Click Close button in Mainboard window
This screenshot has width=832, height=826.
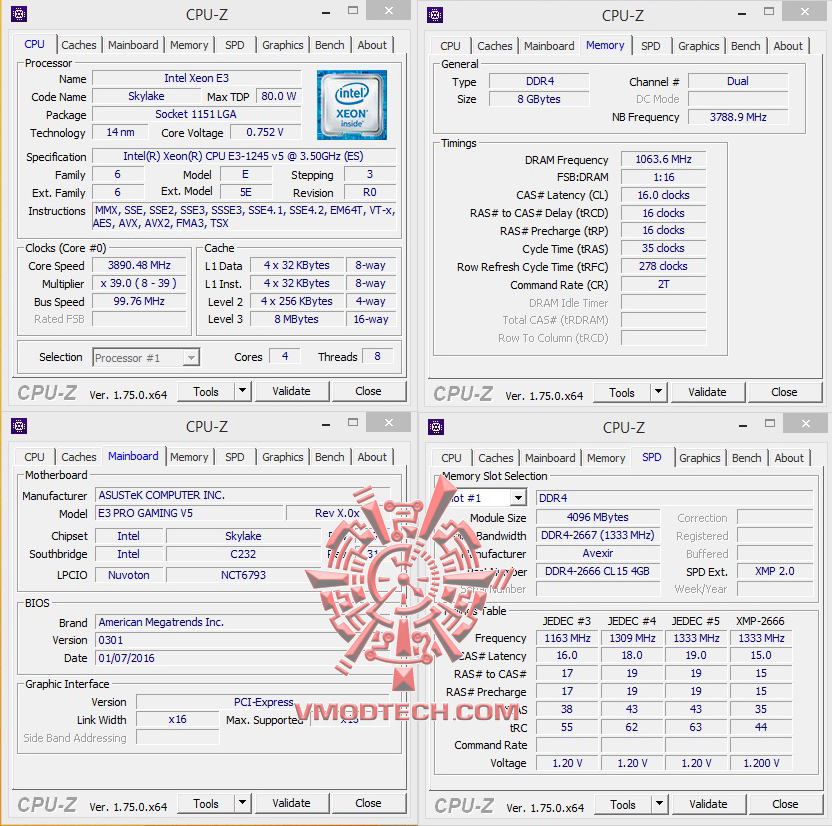368,803
